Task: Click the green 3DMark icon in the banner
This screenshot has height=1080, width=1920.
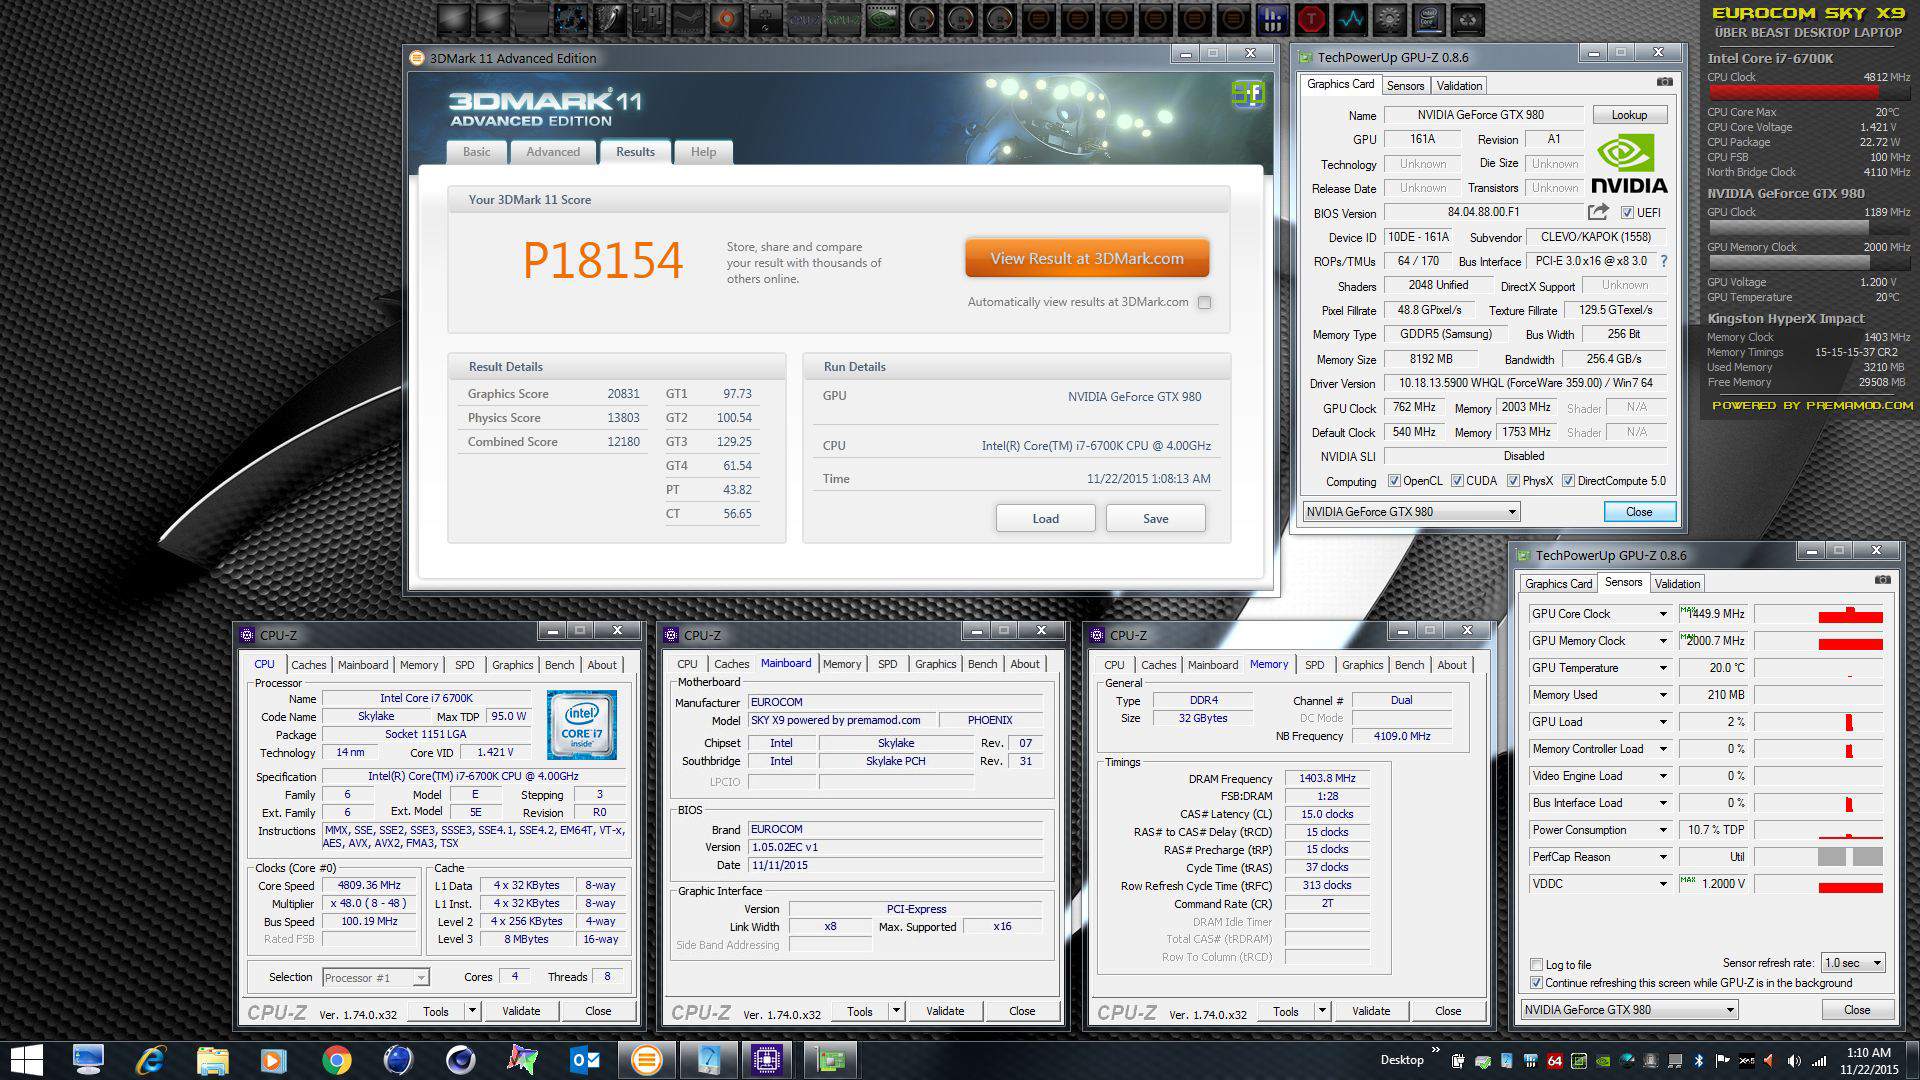Action: (1248, 94)
